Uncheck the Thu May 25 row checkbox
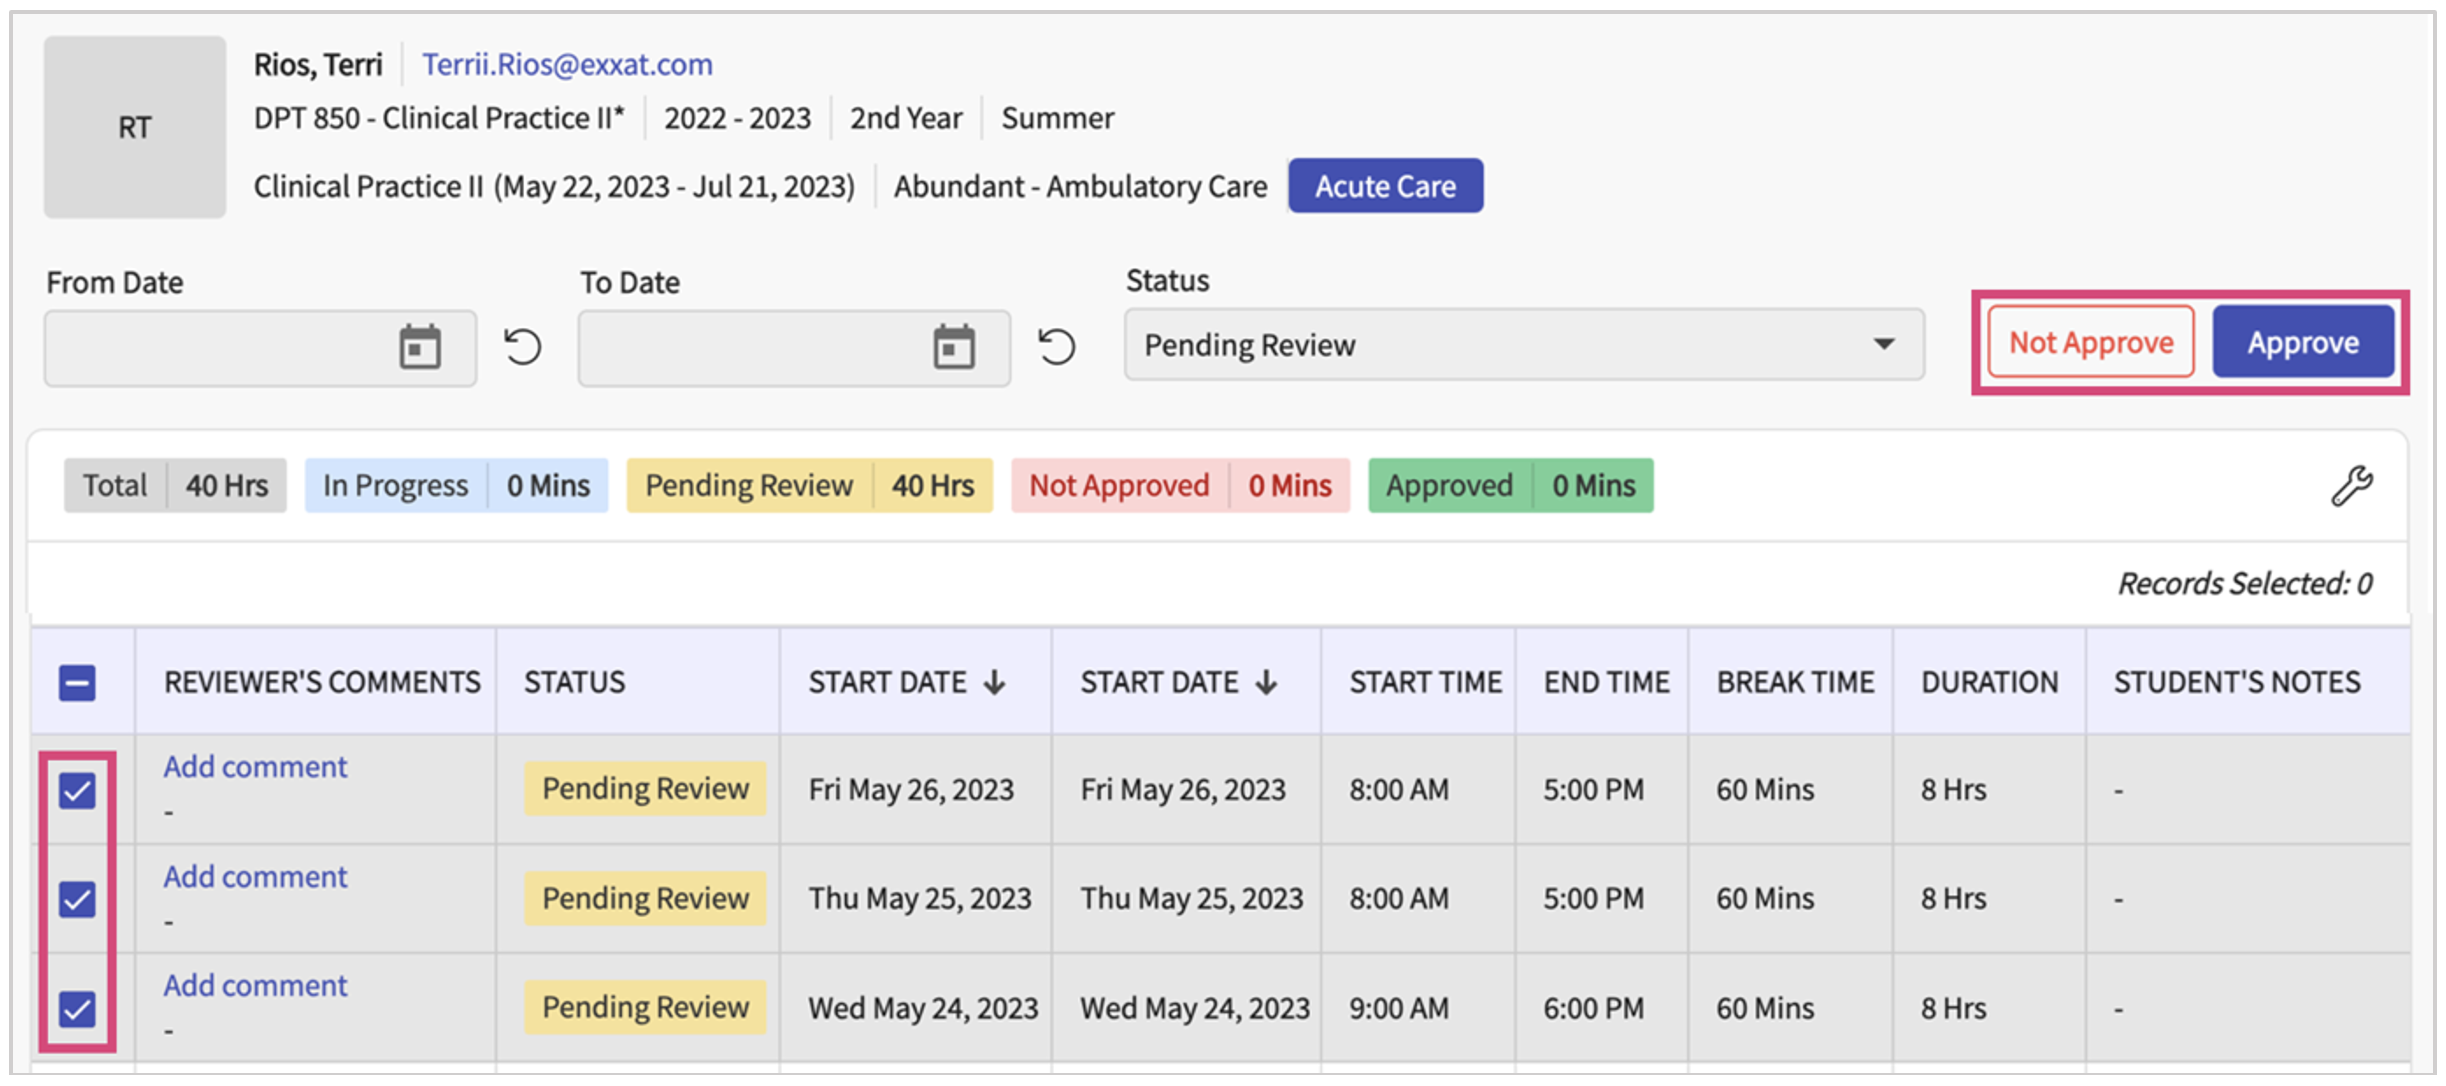This screenshot has height=1086, width=2446. [77, 899]
